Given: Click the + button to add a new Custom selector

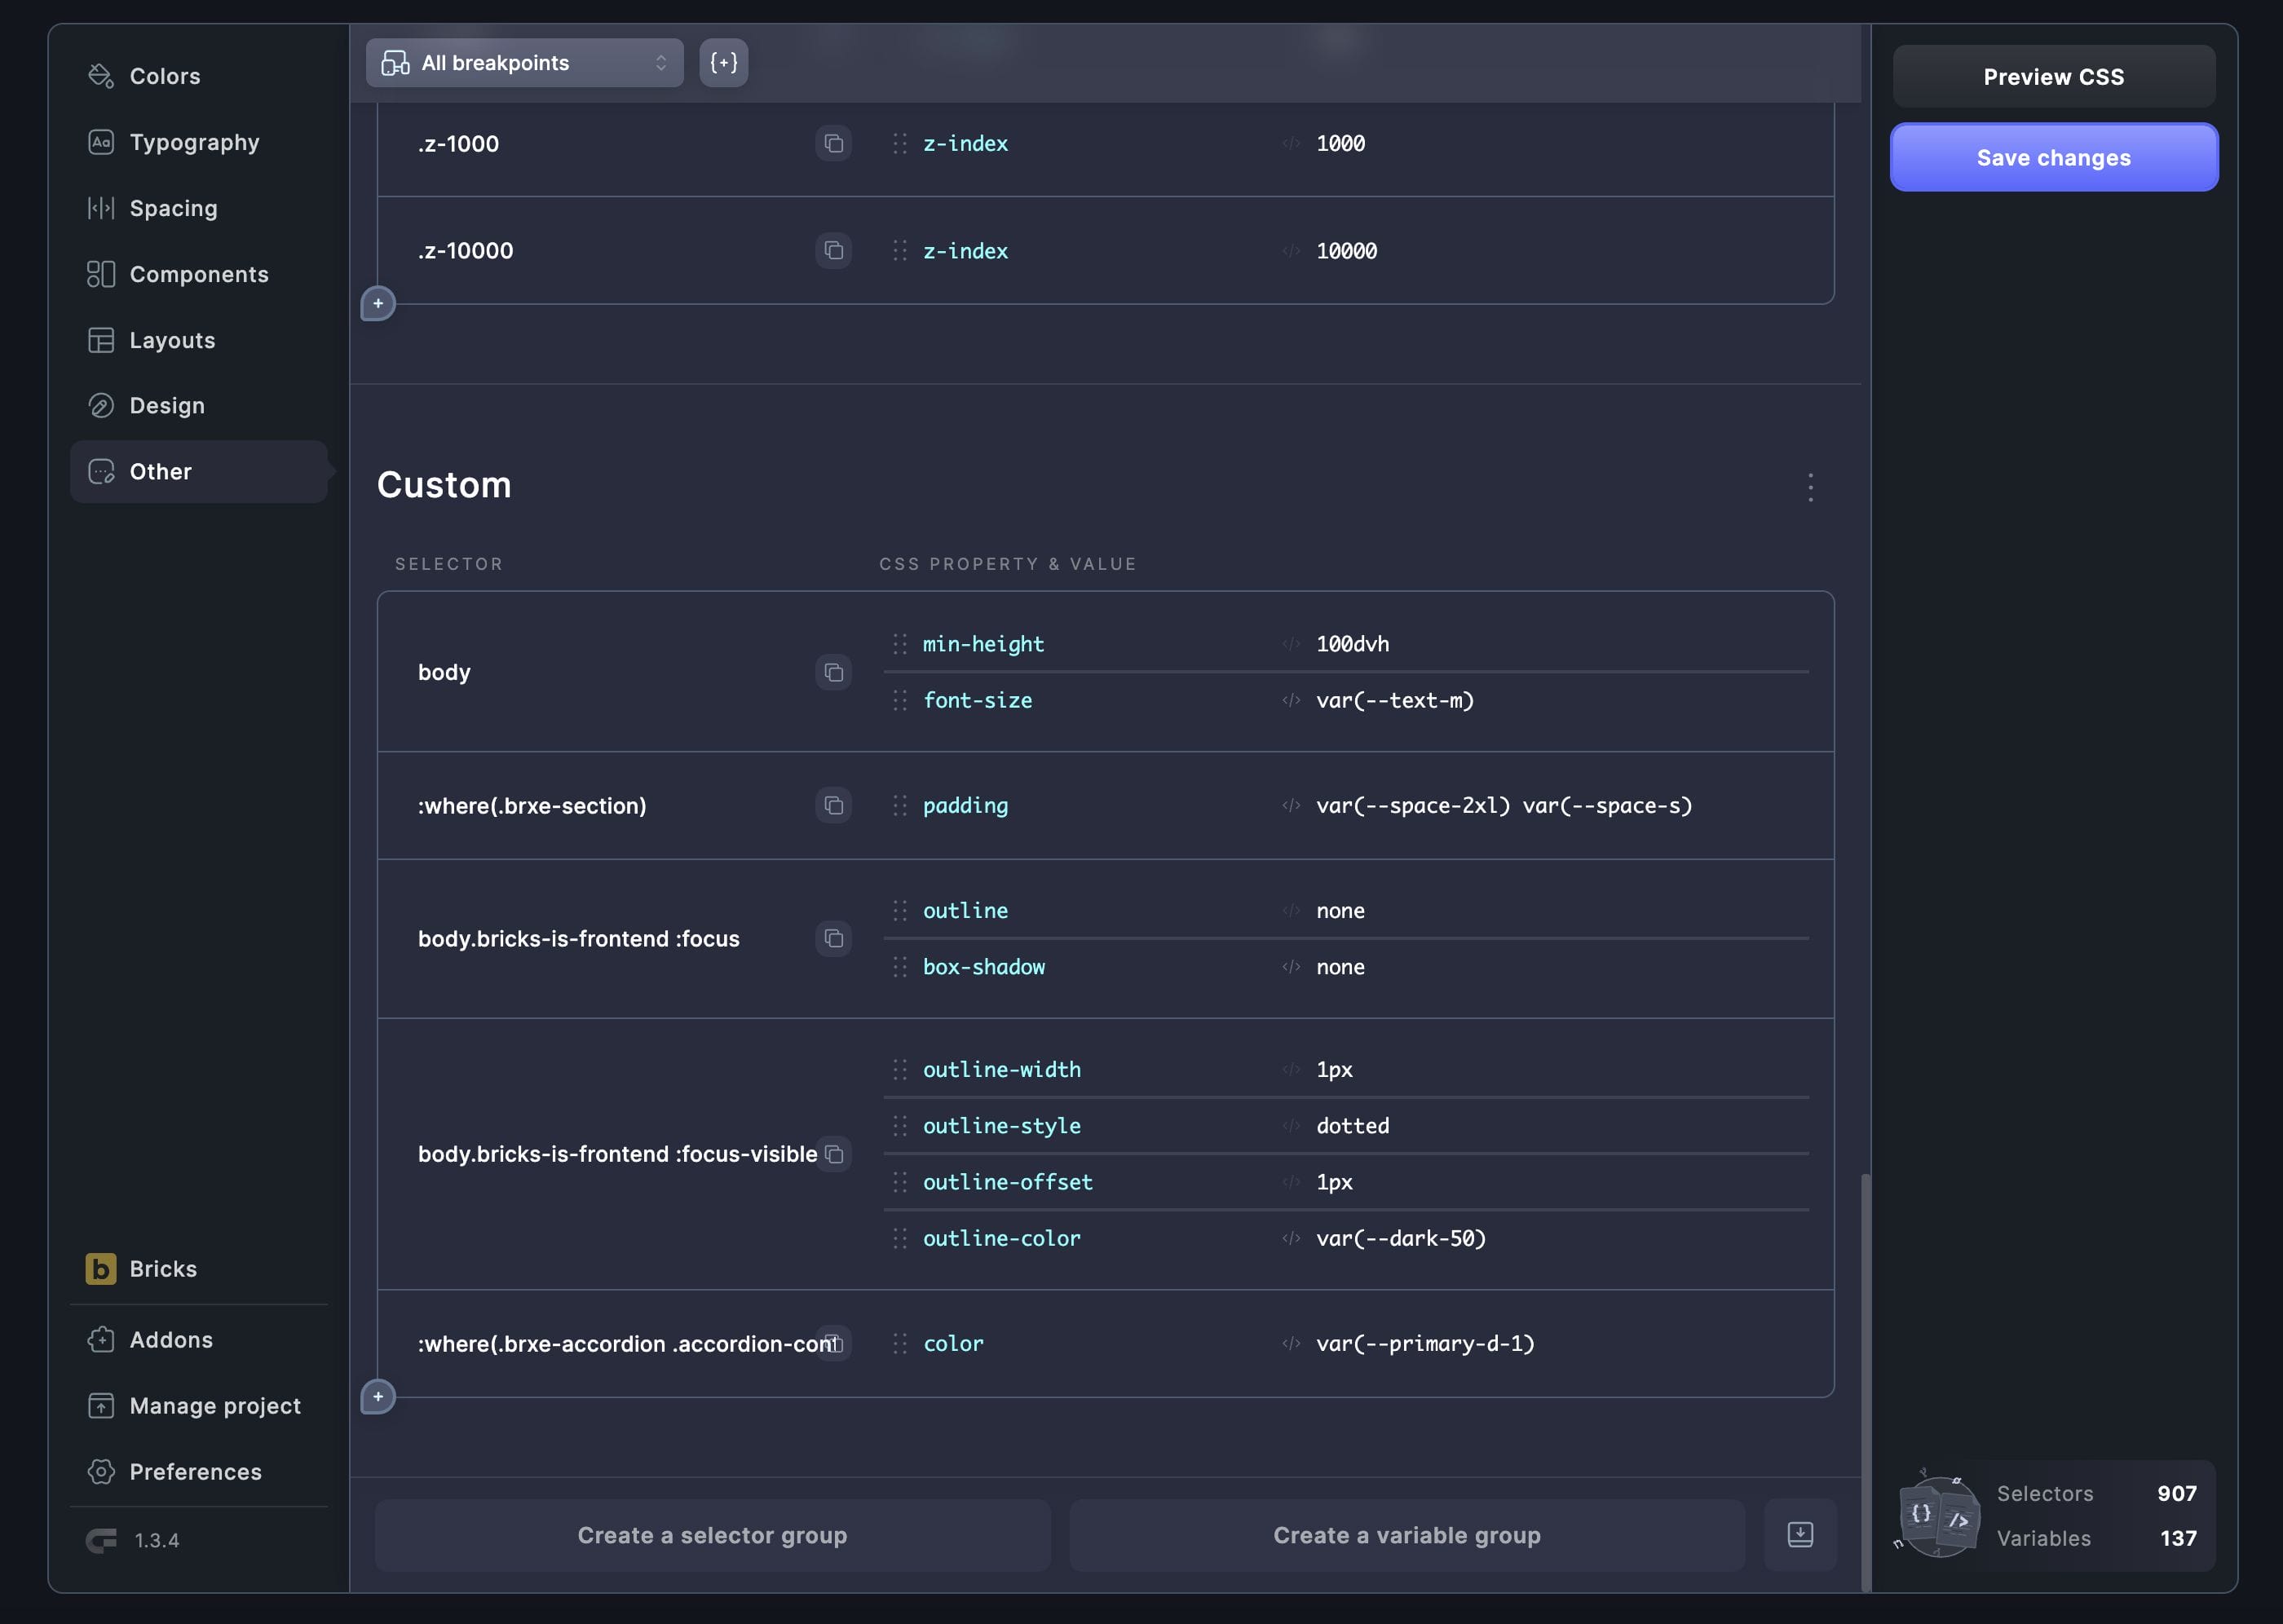Looking at the screenshot, I should (x=378, y=1396).
